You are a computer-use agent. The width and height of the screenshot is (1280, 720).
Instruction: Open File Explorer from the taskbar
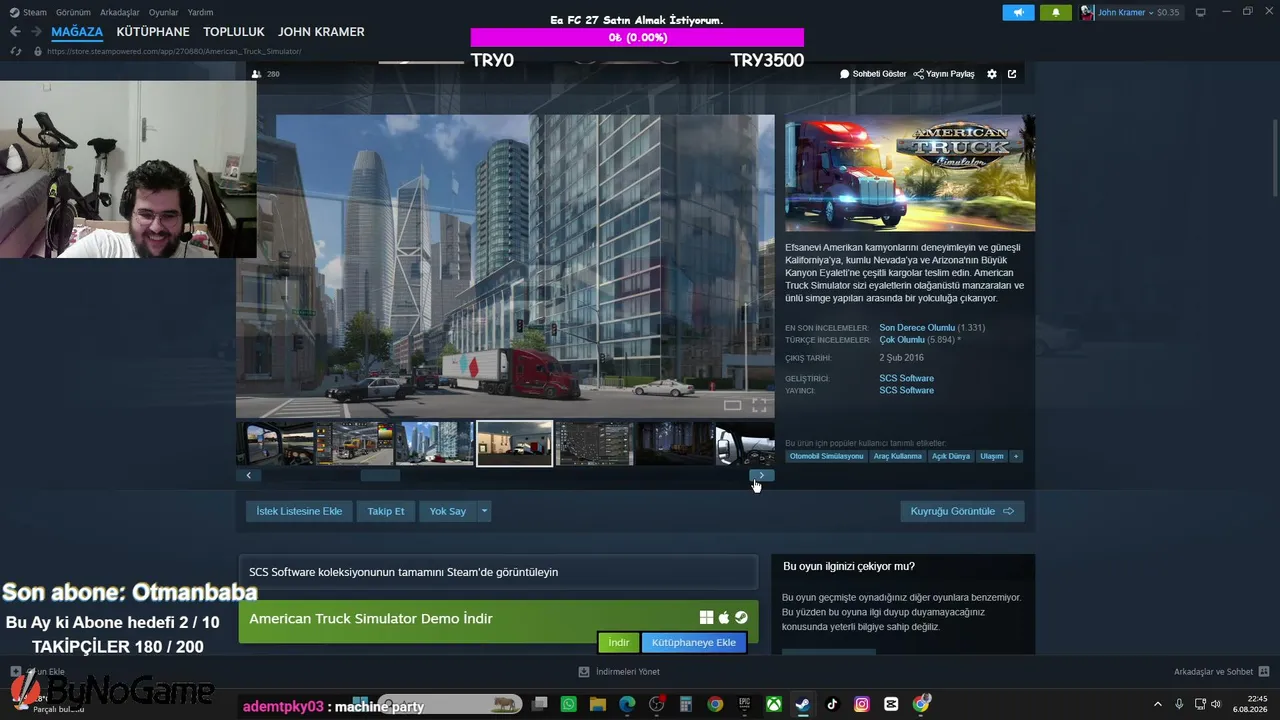[x=598, y=704]
